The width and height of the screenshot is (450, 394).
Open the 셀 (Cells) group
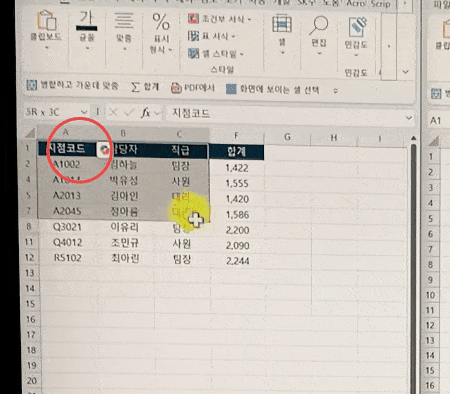[x=282, y=34]
